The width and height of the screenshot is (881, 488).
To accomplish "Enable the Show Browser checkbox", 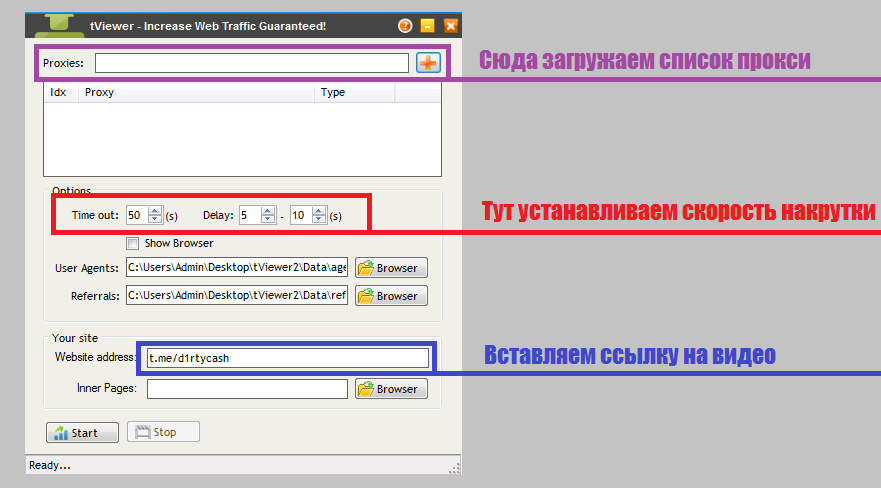I will pos(132,243).
